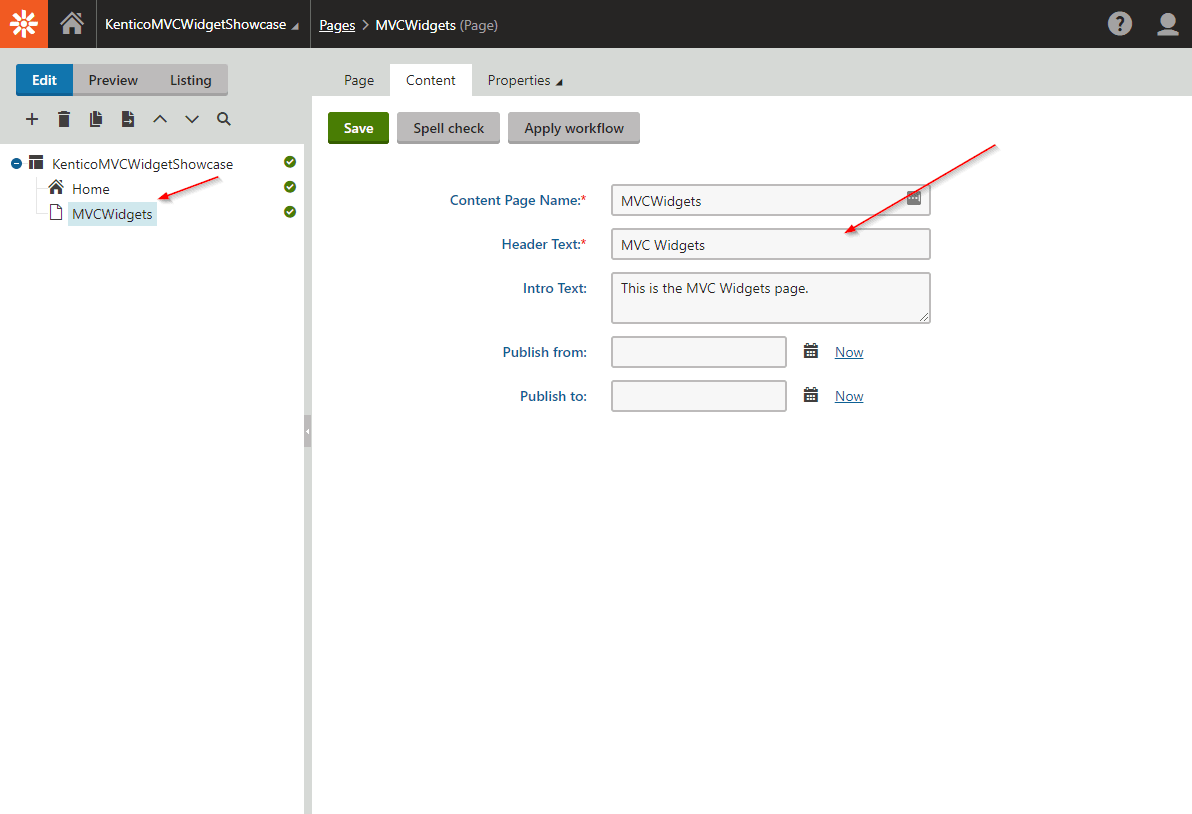Switch to Preview mode

pyautogui.click(x=113, y=80)
